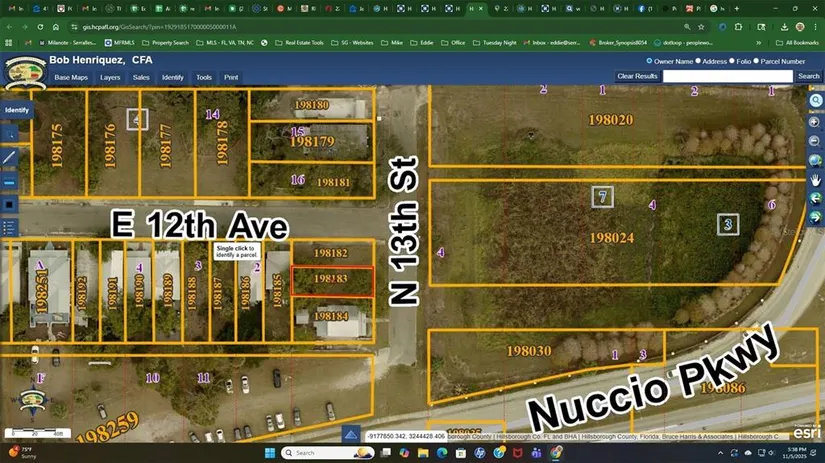The image size is (825, 463).
Task: Select the Parcel Number search option
Action: 756,61
